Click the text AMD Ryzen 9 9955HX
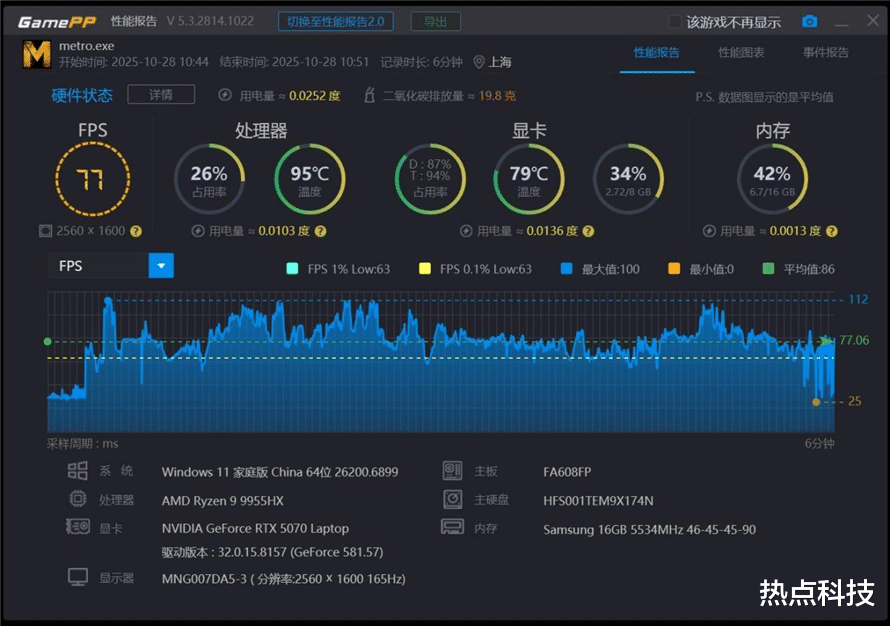Screen dimensions: 890x626 pos(222,501)
